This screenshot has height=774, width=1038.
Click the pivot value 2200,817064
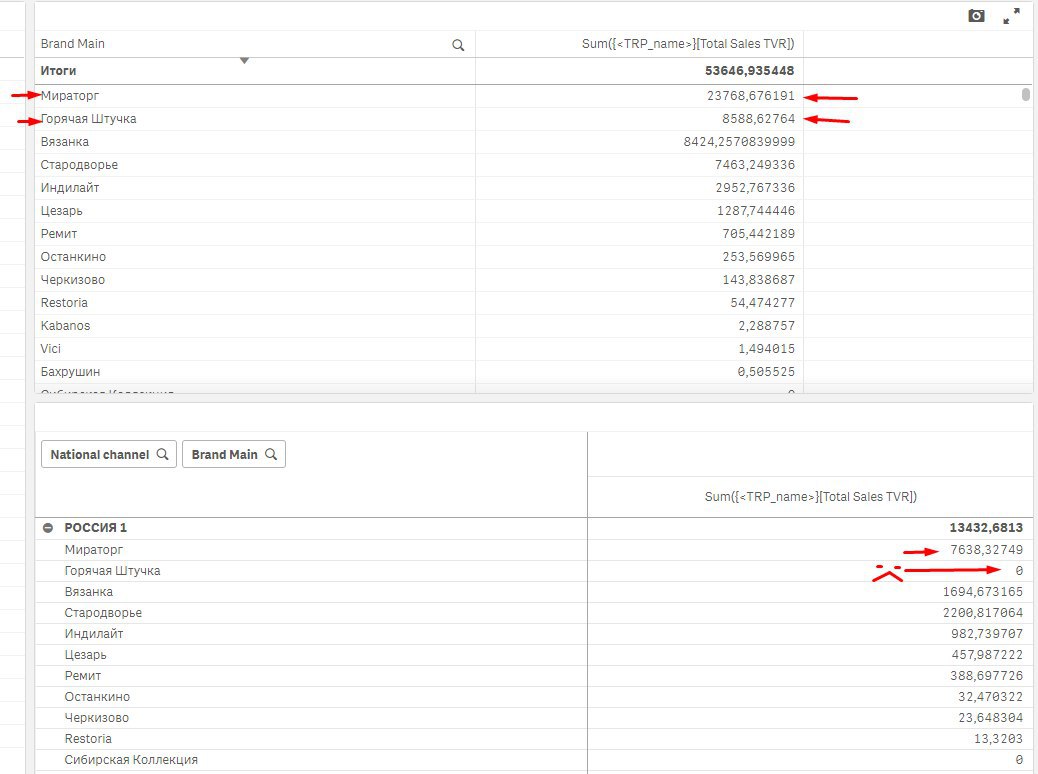(983, 613)
